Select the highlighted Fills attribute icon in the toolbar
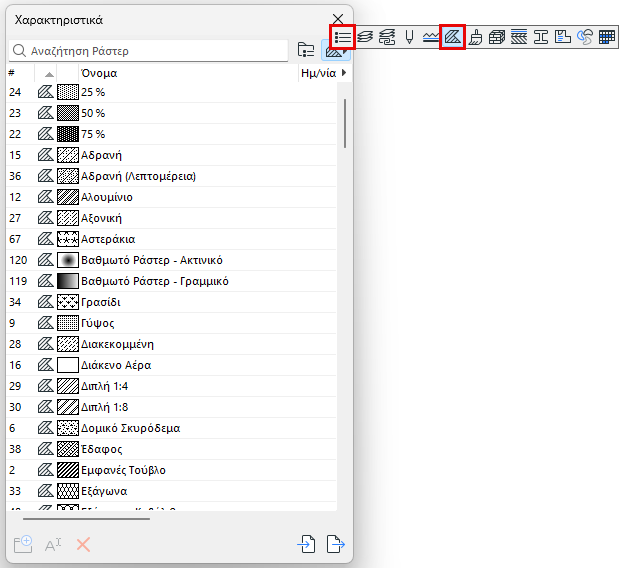The width and height of the screenshot is (622, 568). 453,37
